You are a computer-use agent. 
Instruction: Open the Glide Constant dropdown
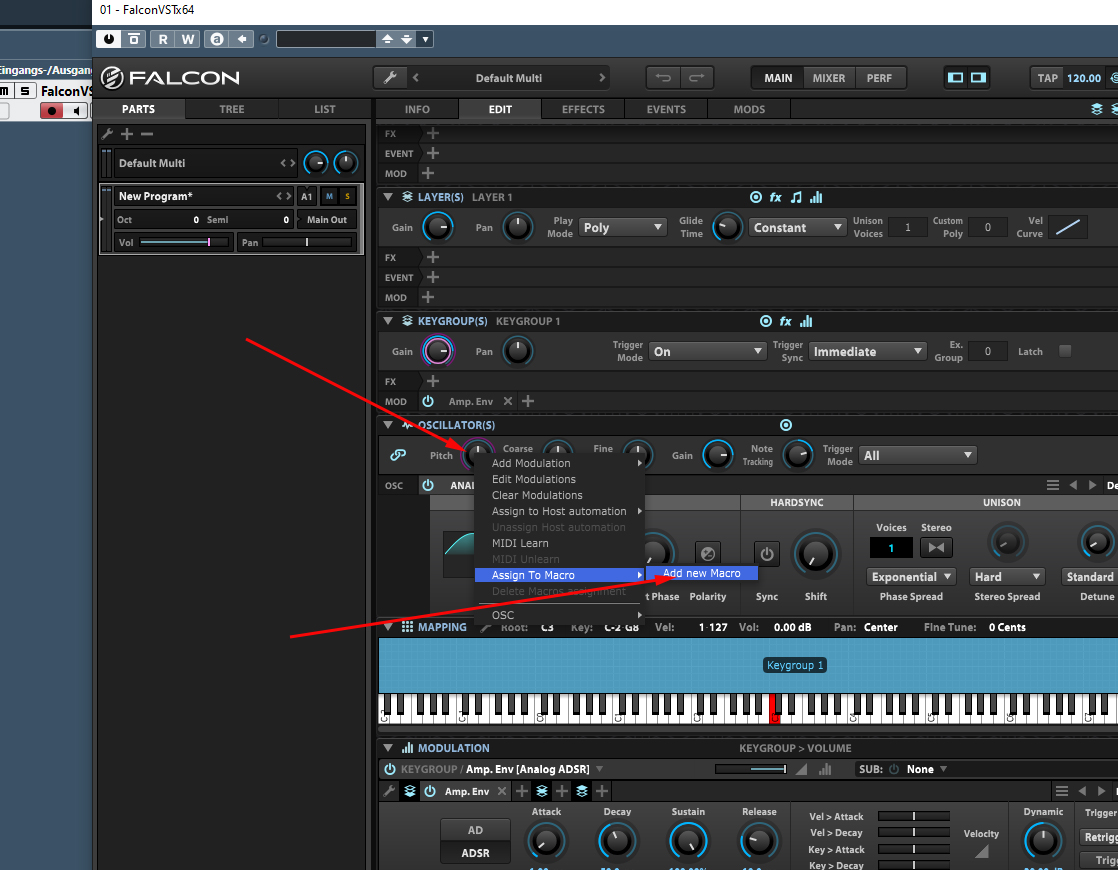(x=797, y=227)
